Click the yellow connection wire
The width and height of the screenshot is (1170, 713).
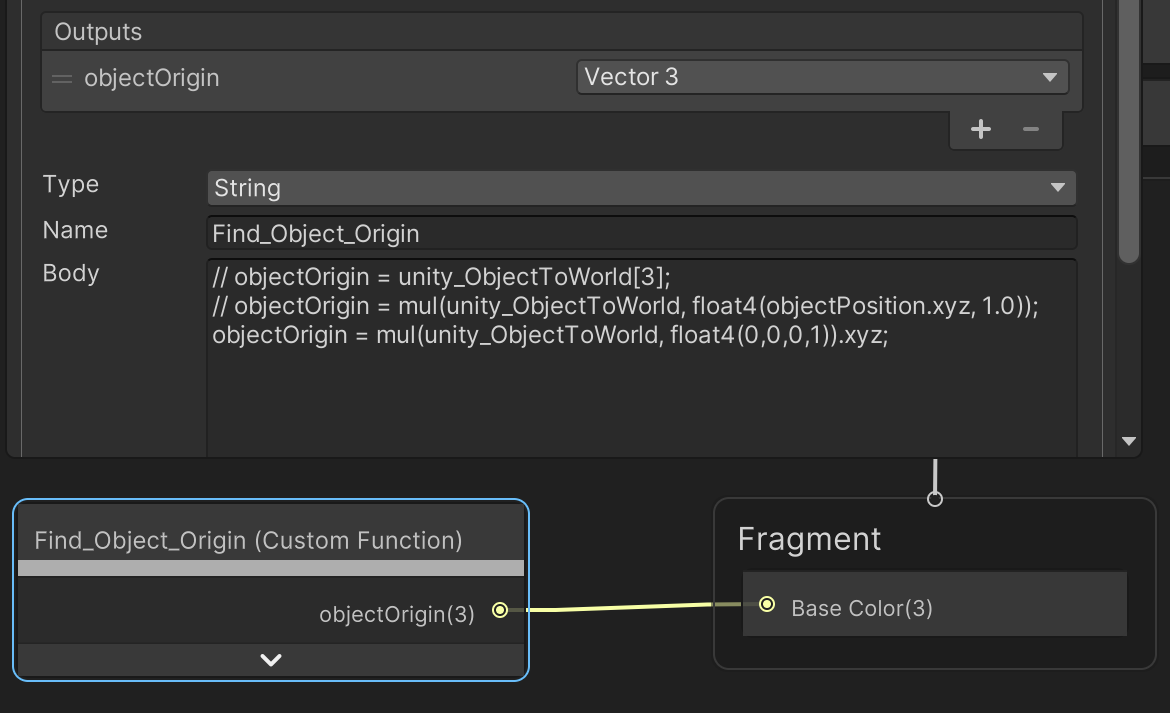point(630,607)
